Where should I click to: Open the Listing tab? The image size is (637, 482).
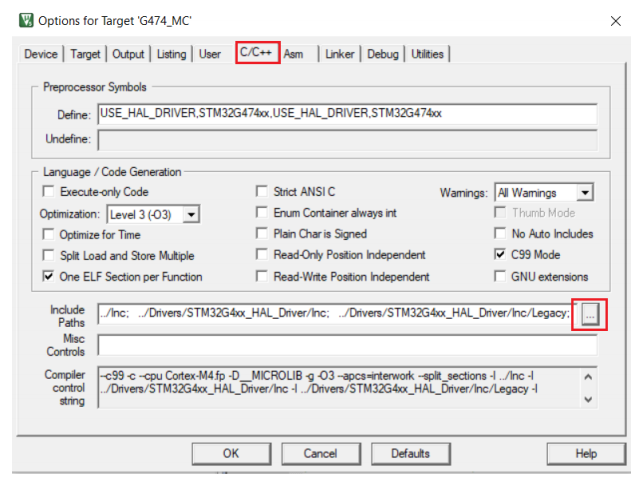tap(171, 54)
